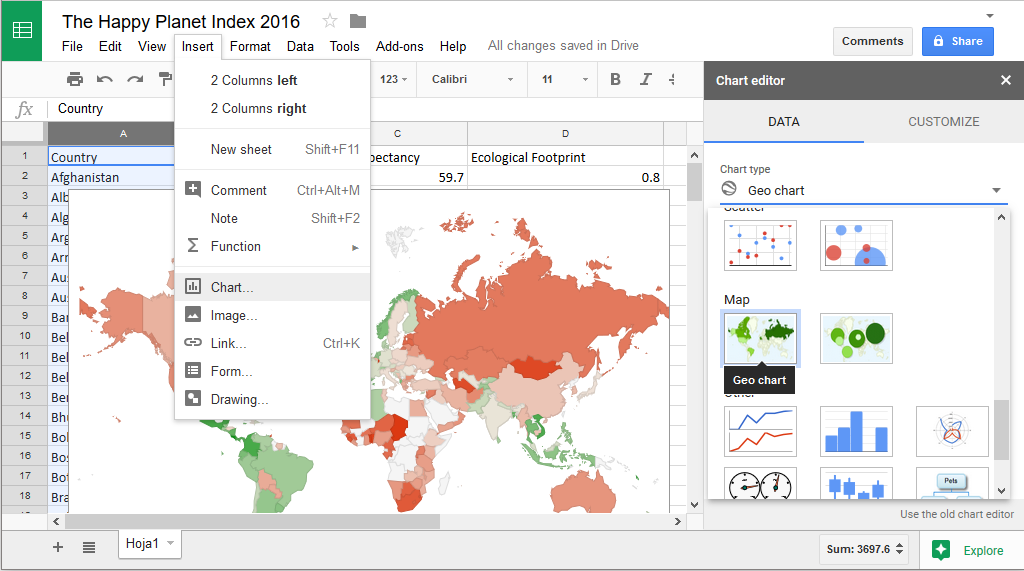Select the Geo chart thumbnail
1024x571 pixels.
click(x=760, y=338)
